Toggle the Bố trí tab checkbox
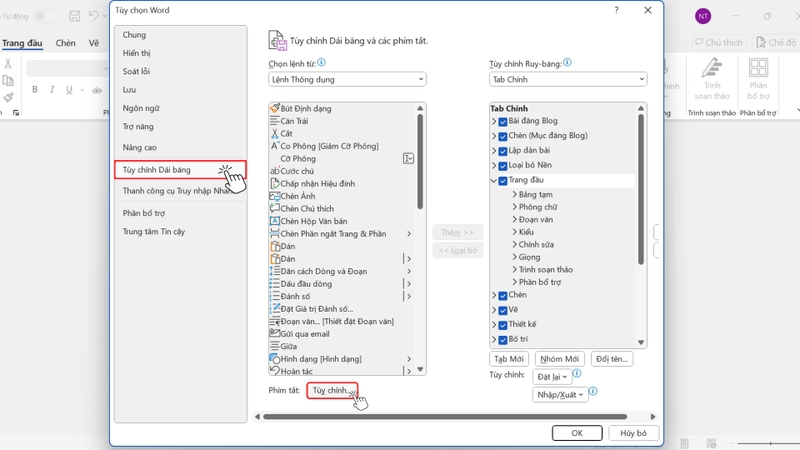Image resolution: width=800 pixels, height=450 pixels. 503,340
